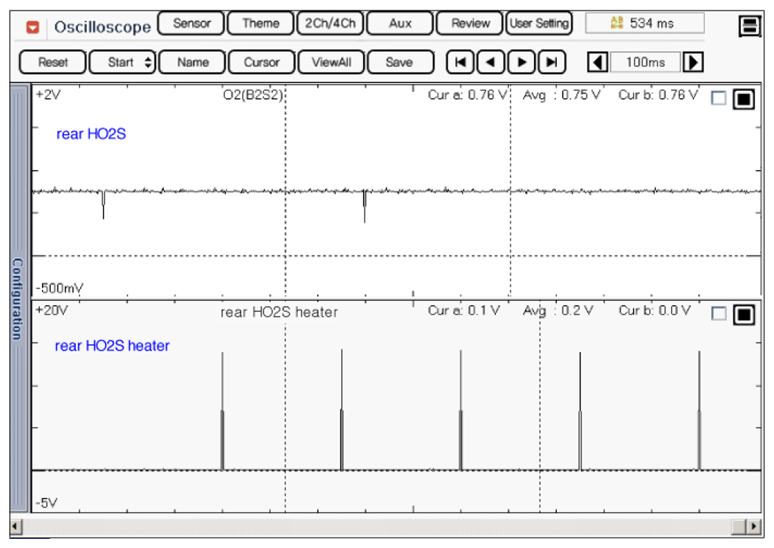Viewport: 774px width, 548px height.
Task: Decrease time base from 100ms
Action: point(597,62)
